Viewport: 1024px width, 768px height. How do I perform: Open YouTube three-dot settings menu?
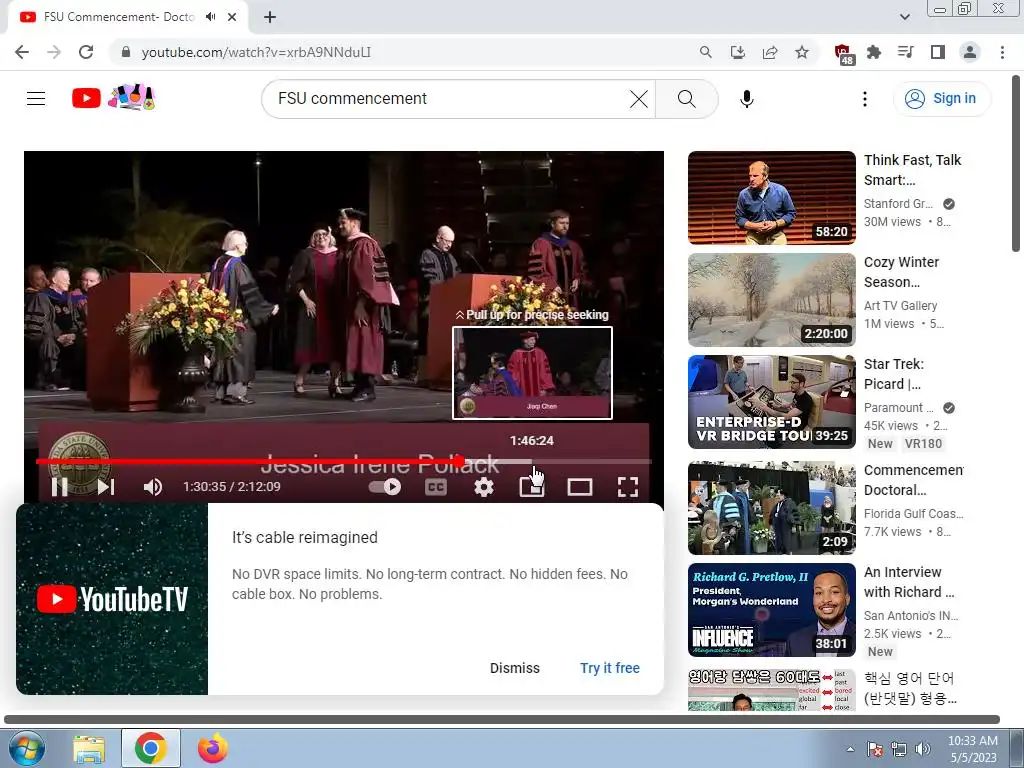click(865, 99)
